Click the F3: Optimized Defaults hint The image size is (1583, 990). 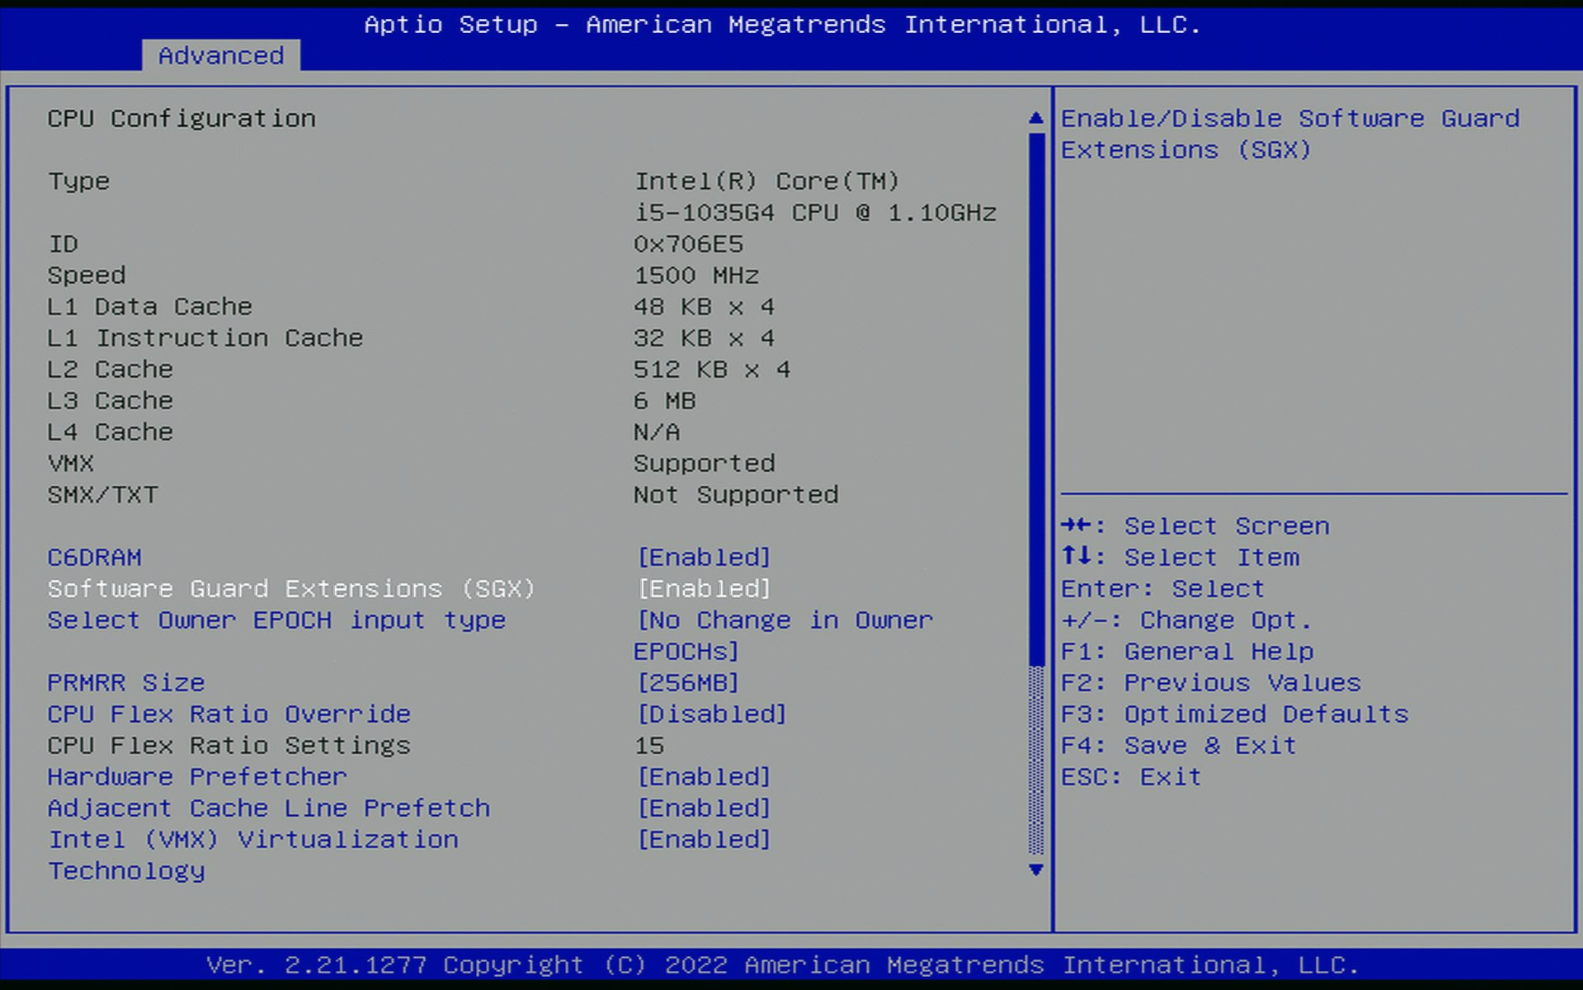point(1234,714)
